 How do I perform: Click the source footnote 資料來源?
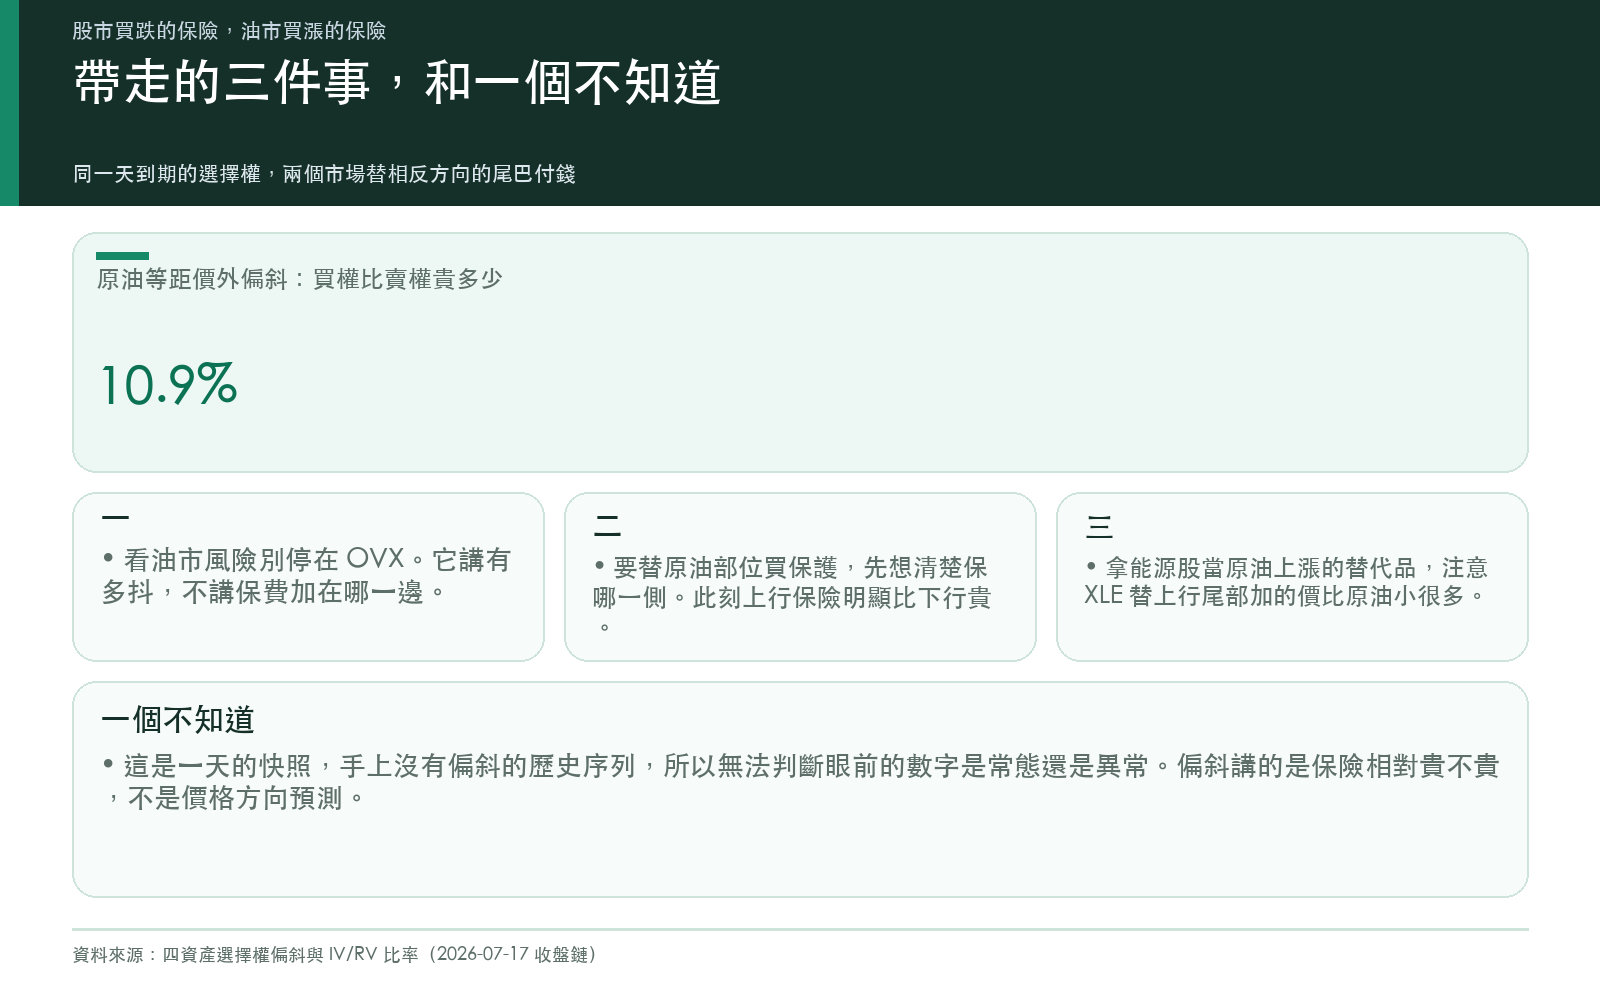coord(335,954)
